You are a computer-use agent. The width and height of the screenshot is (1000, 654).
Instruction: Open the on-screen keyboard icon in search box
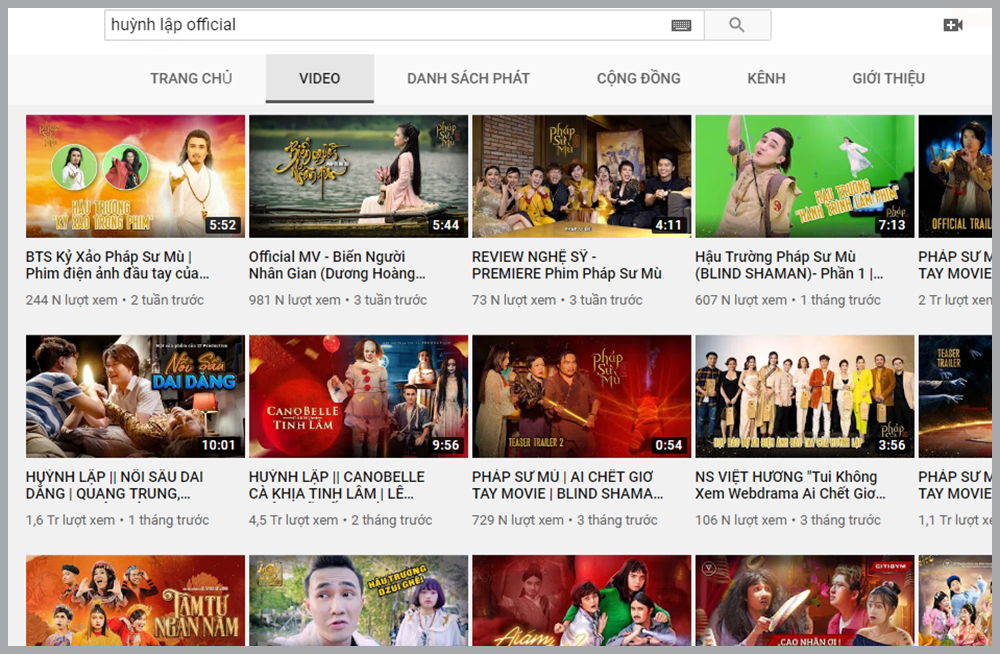coord(681,25)
